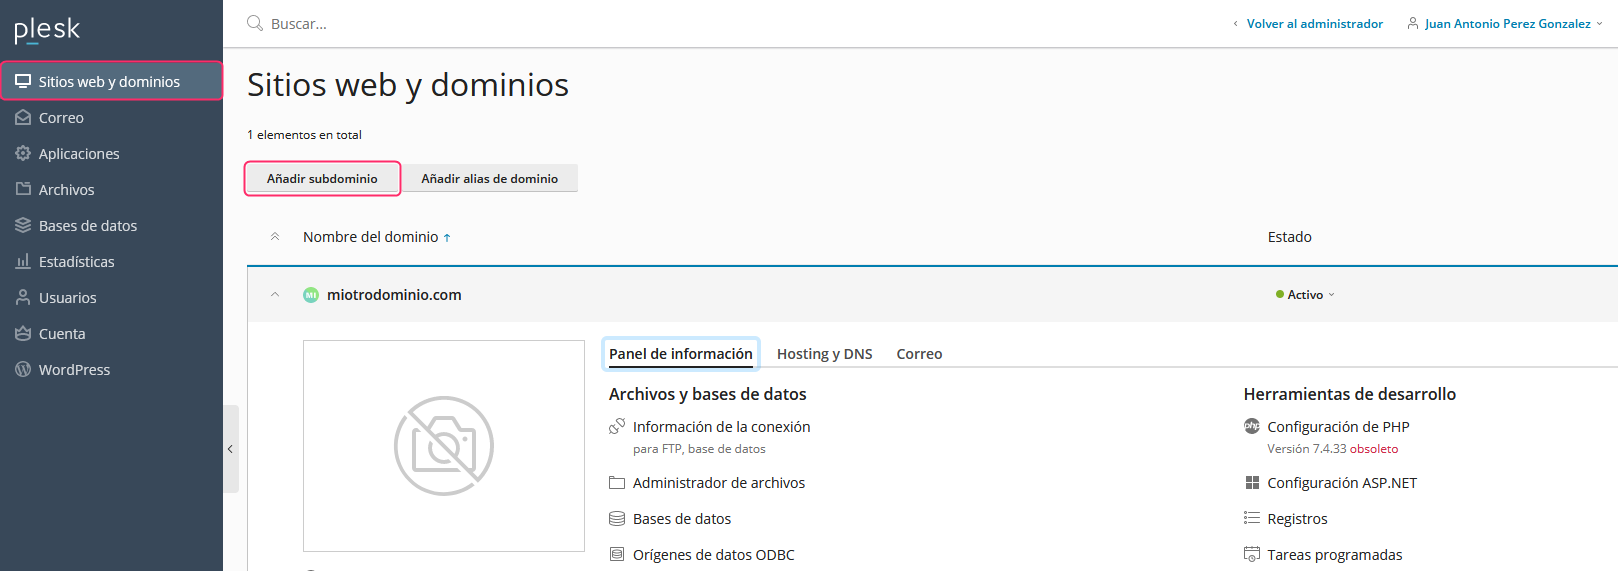Go to Estadísticas in the sidebar
1618x571 pixels.
pos(76,262)
